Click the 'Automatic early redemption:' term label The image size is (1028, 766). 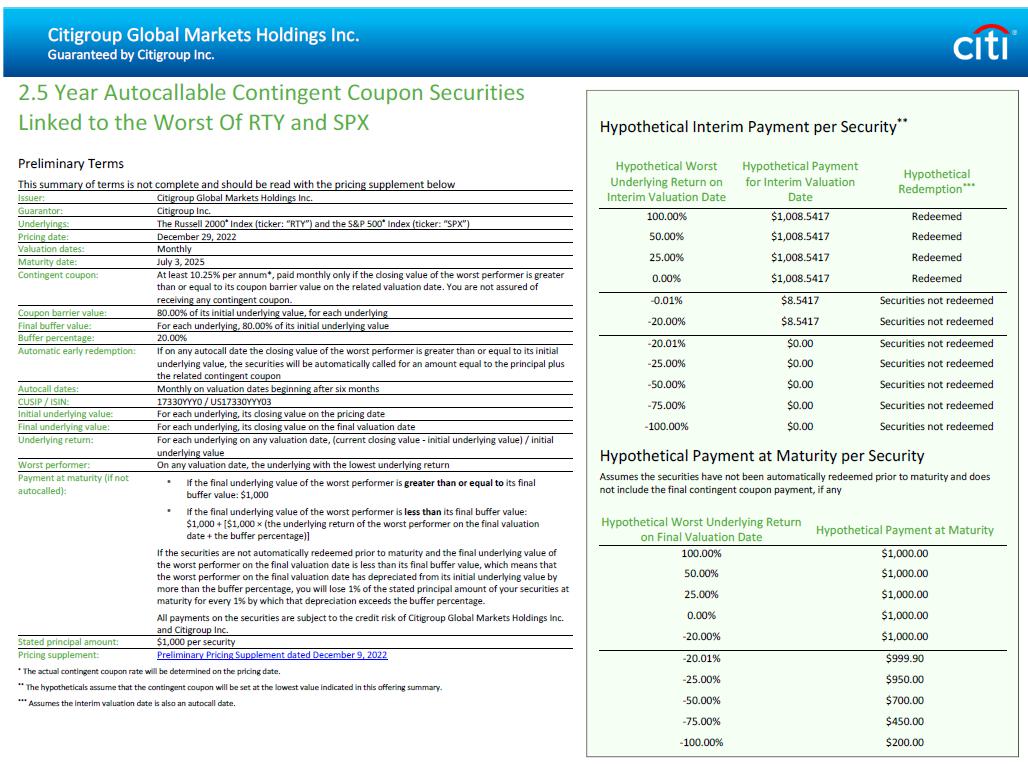76,351
